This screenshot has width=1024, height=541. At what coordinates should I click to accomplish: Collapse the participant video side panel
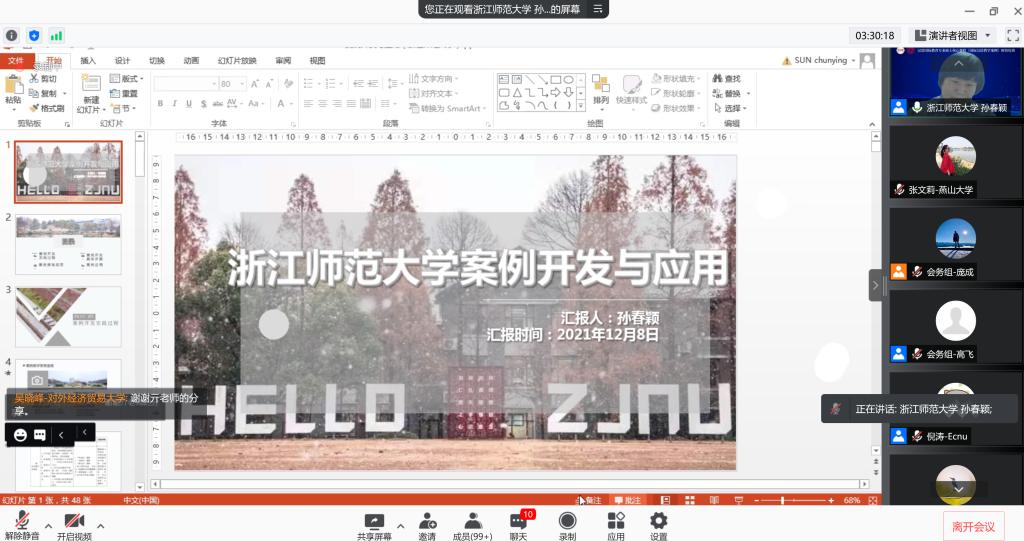pos(875,285)
